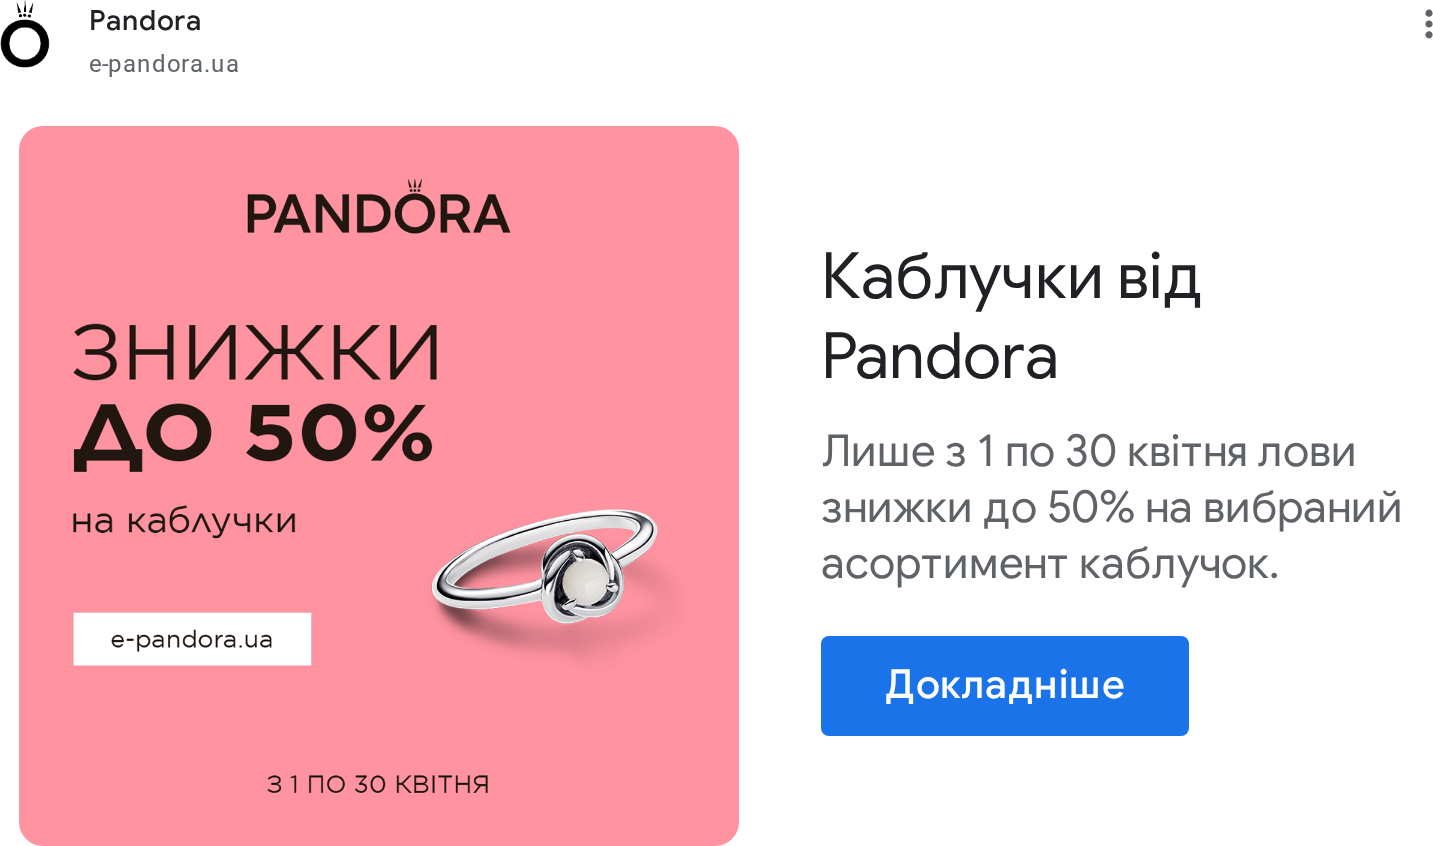Click the crown above the O in PANDORA
Viewport: 1433px width, 846px height.
(x=415, y=186)
